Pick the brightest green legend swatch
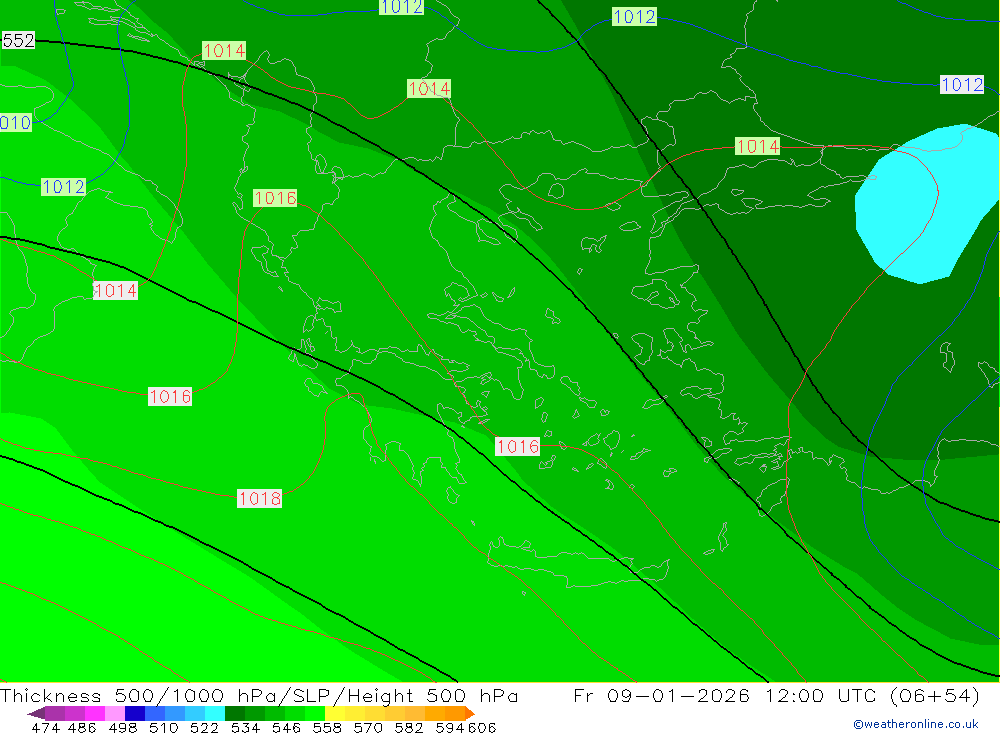 tap(315, 713)
